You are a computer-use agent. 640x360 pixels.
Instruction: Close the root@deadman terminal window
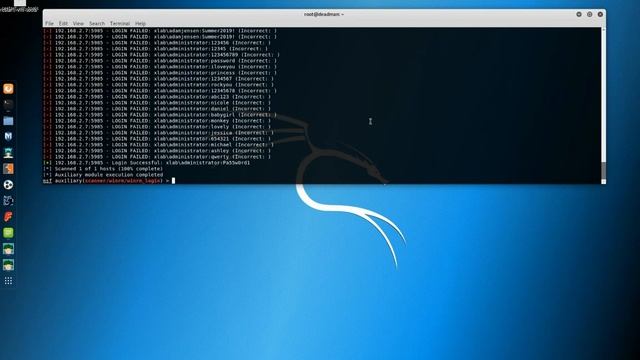(x=600, y=14)
